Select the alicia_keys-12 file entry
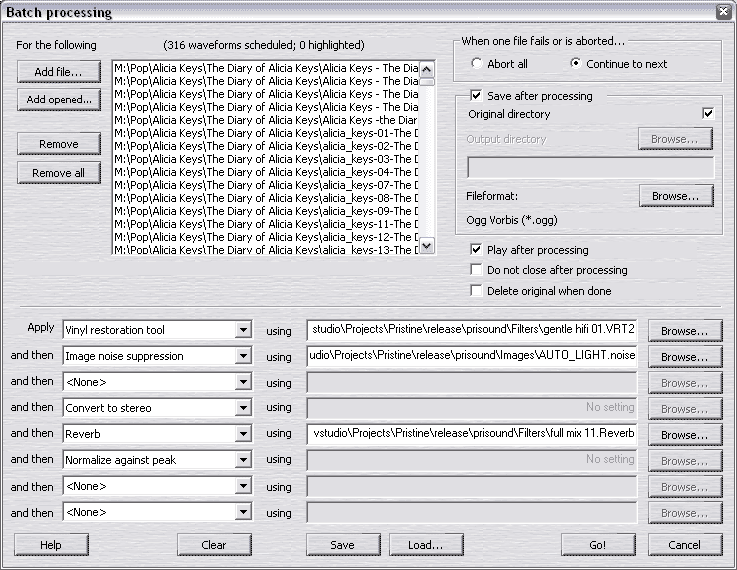The height and width of the screenshot is (570, 737). tap(266, 237)
